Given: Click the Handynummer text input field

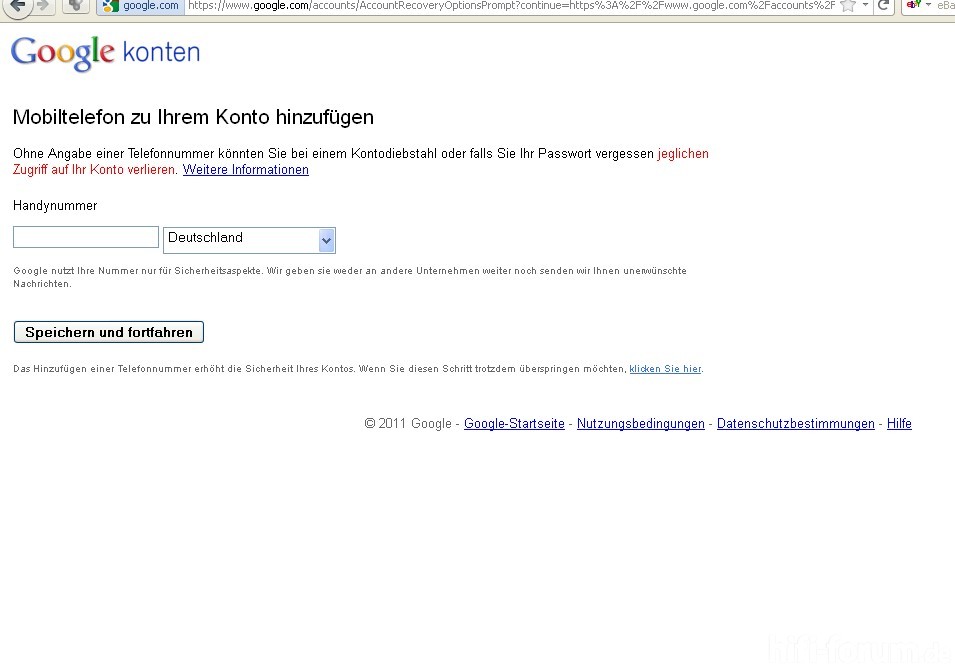Looking at the screenshot, I should 86,237.
